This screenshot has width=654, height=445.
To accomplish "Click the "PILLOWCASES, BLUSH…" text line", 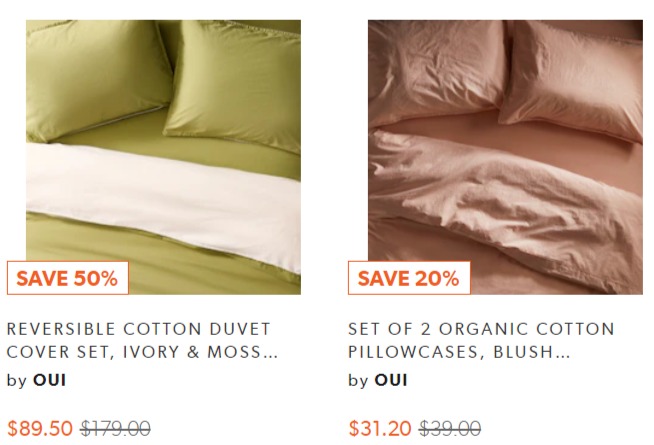I will pyautogui.click(x=459, y=352).
